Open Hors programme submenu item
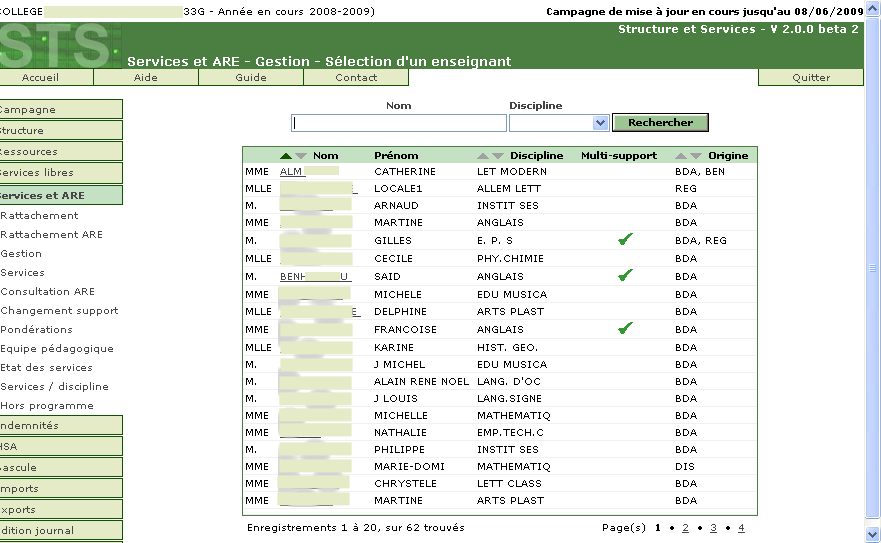This screenshot has height=543, width=881. [x=47, y=406]
